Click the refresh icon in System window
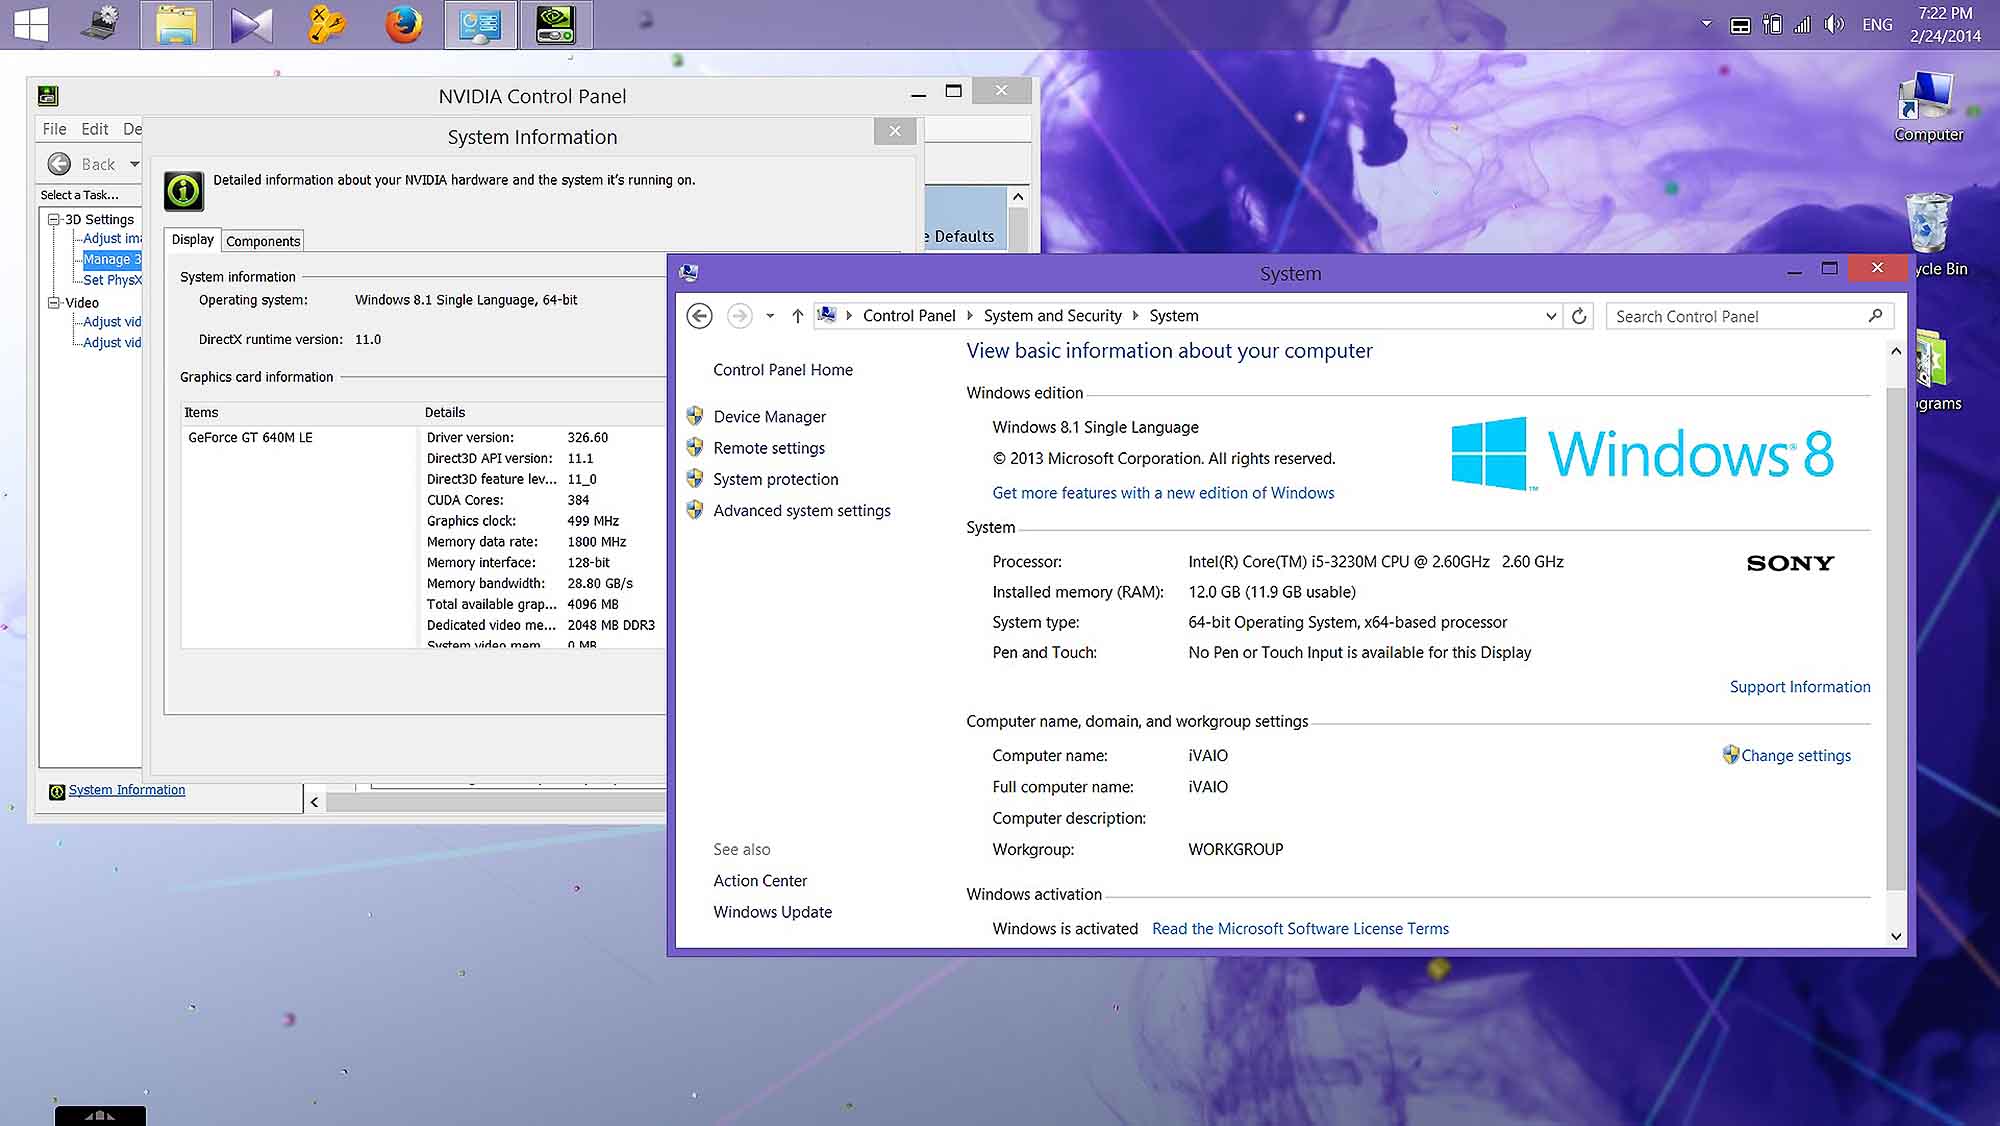Viewport: 2000px width, 1126px height. point(1579,316)
